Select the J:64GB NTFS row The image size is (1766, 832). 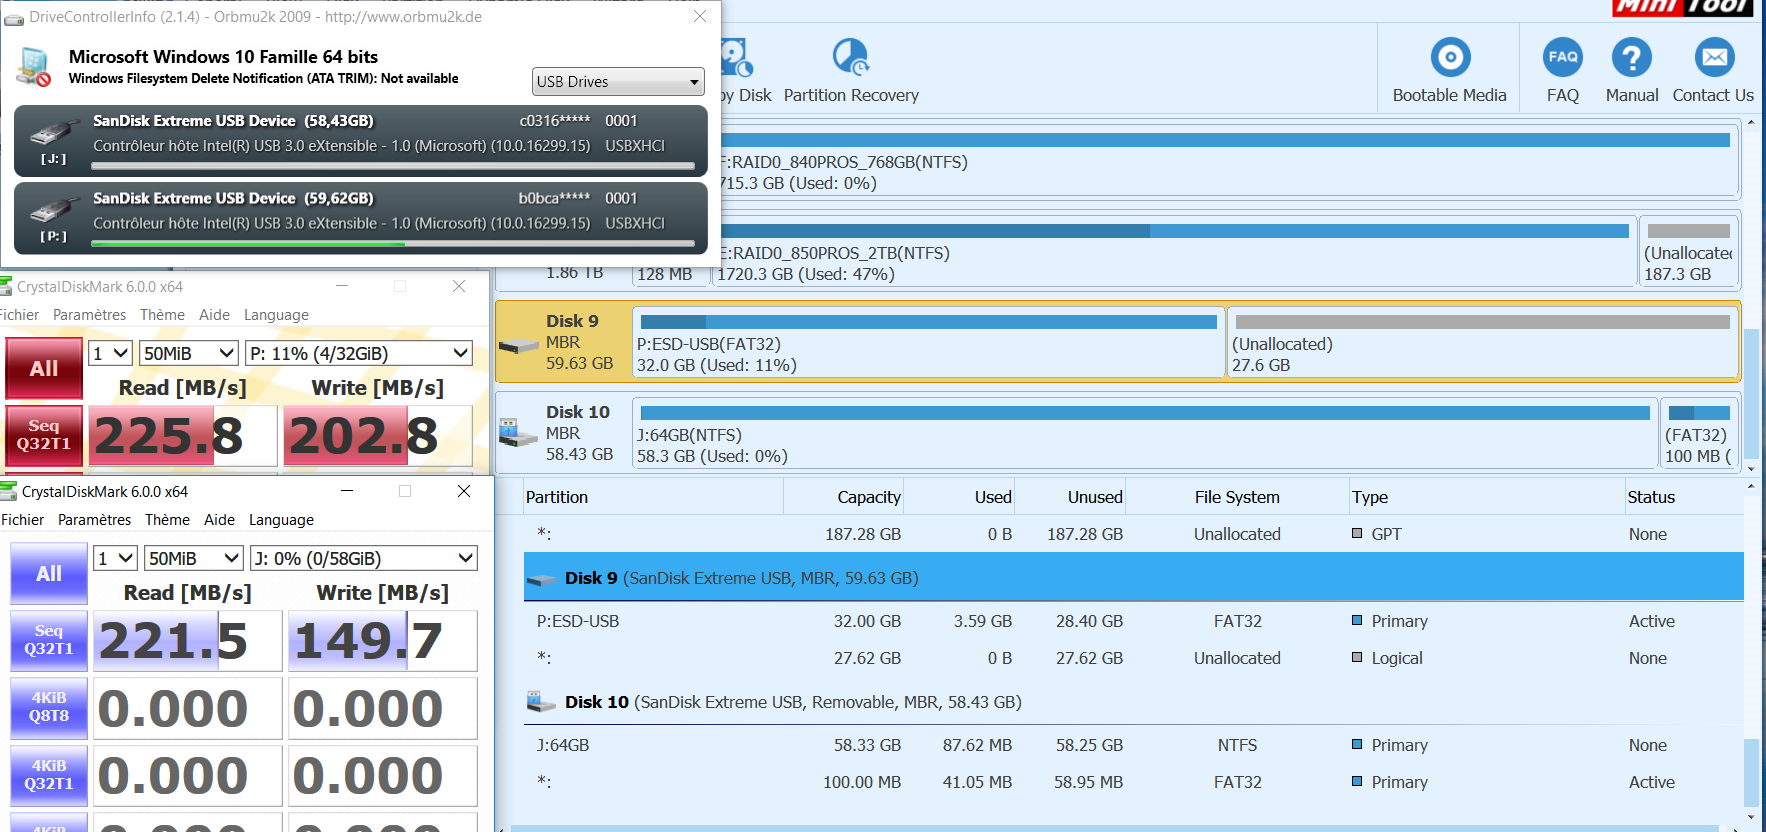pyautogui.click(x=1133, y=745)
